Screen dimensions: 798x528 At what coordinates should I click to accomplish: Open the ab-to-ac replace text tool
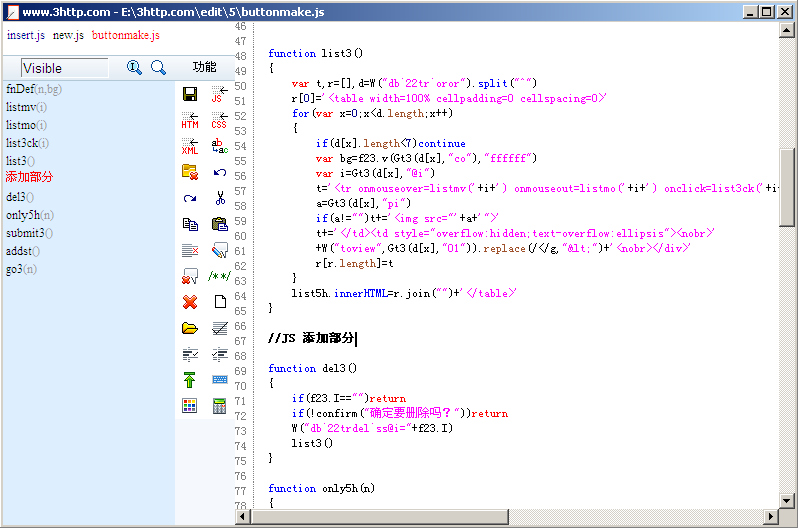219,146
